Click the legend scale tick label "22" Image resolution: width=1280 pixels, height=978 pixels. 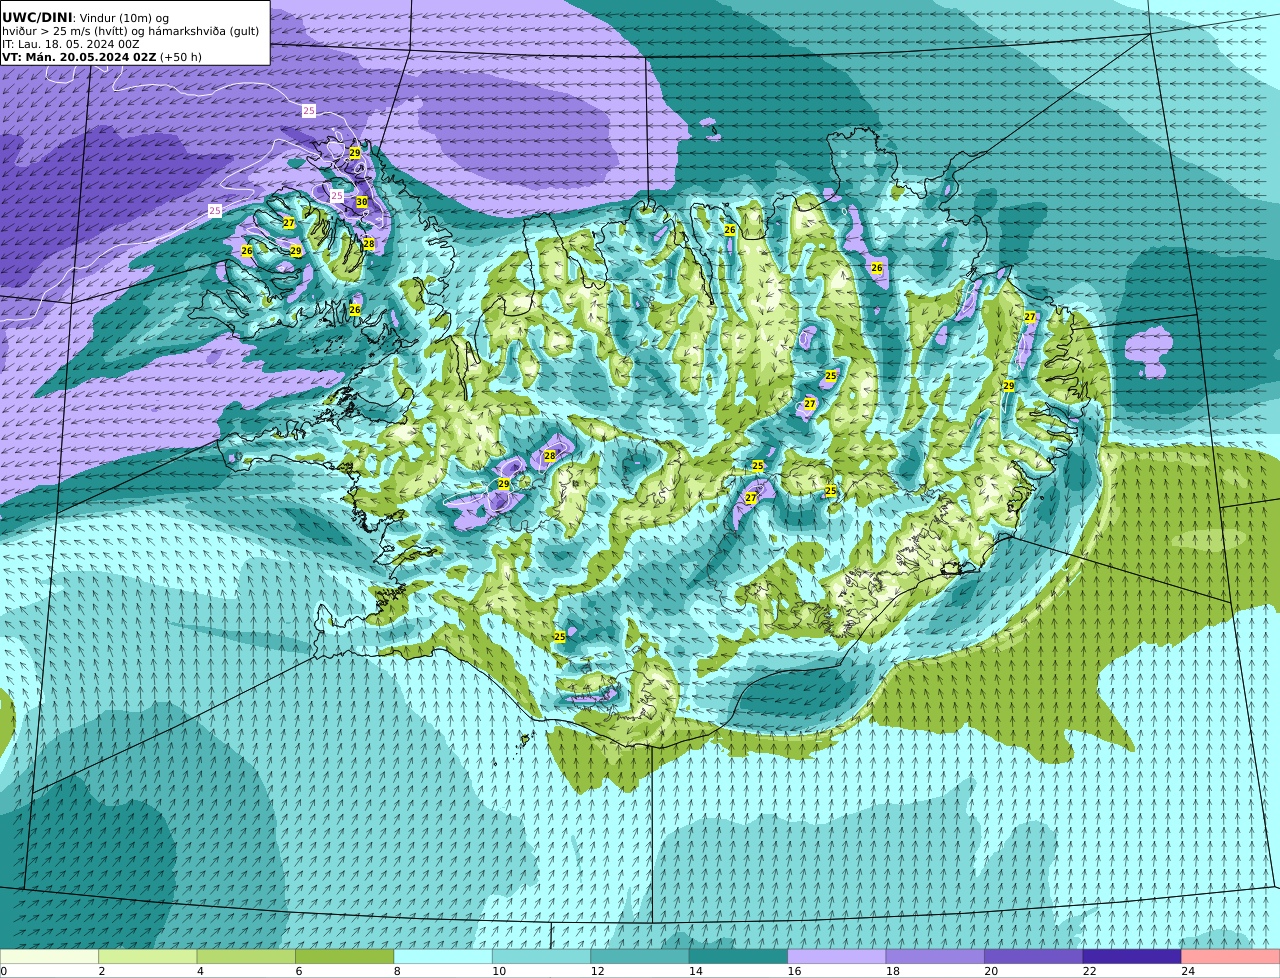(x=1089, y=971)
